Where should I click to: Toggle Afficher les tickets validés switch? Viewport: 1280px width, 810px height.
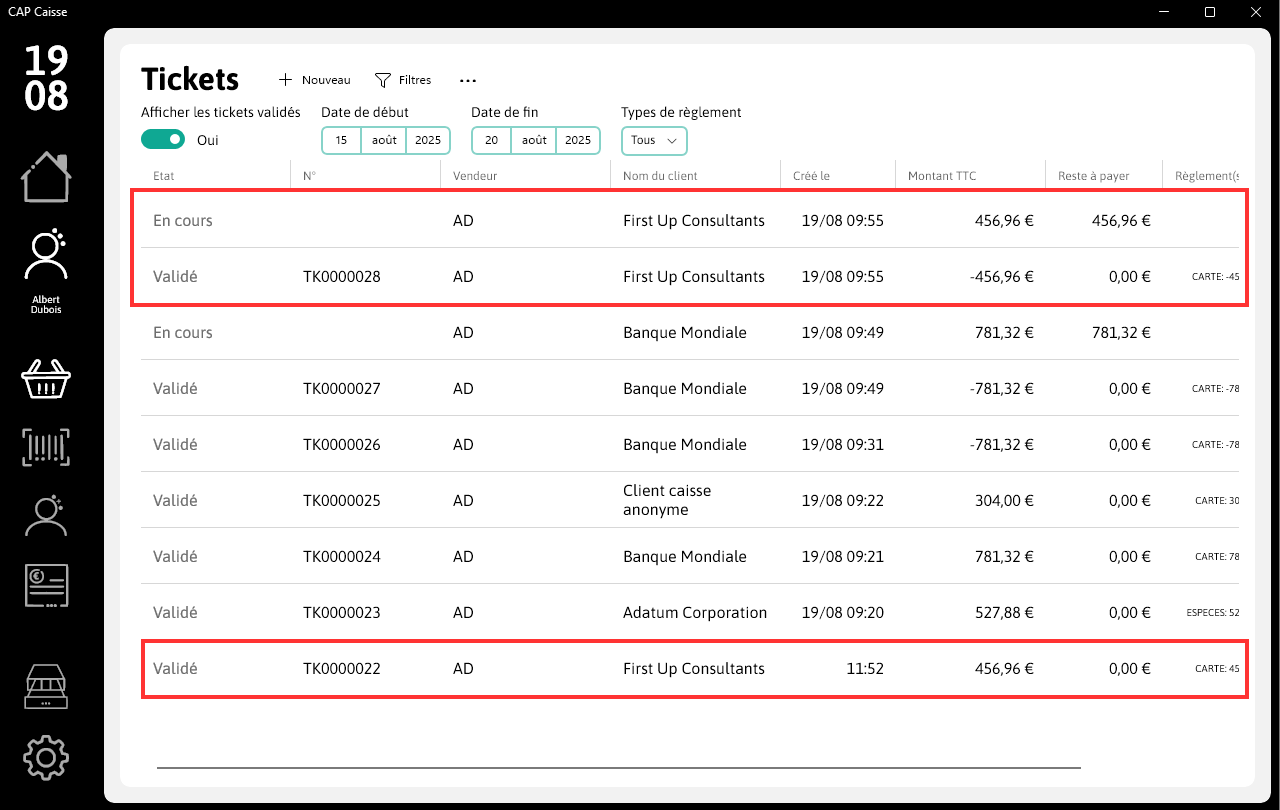[x=163, y=140]
